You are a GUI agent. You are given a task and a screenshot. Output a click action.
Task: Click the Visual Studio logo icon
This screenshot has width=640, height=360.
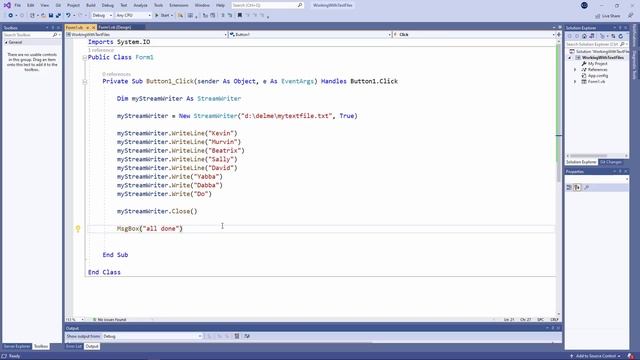click(x=7, y=5)
